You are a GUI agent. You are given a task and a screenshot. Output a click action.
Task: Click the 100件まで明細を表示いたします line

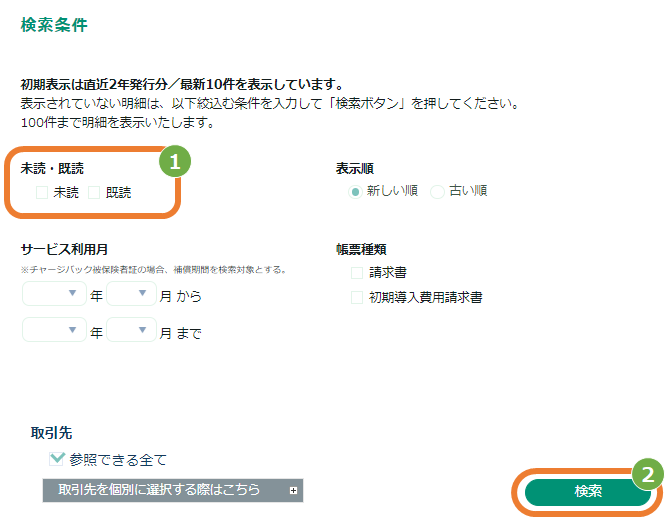tap(117, 123)
